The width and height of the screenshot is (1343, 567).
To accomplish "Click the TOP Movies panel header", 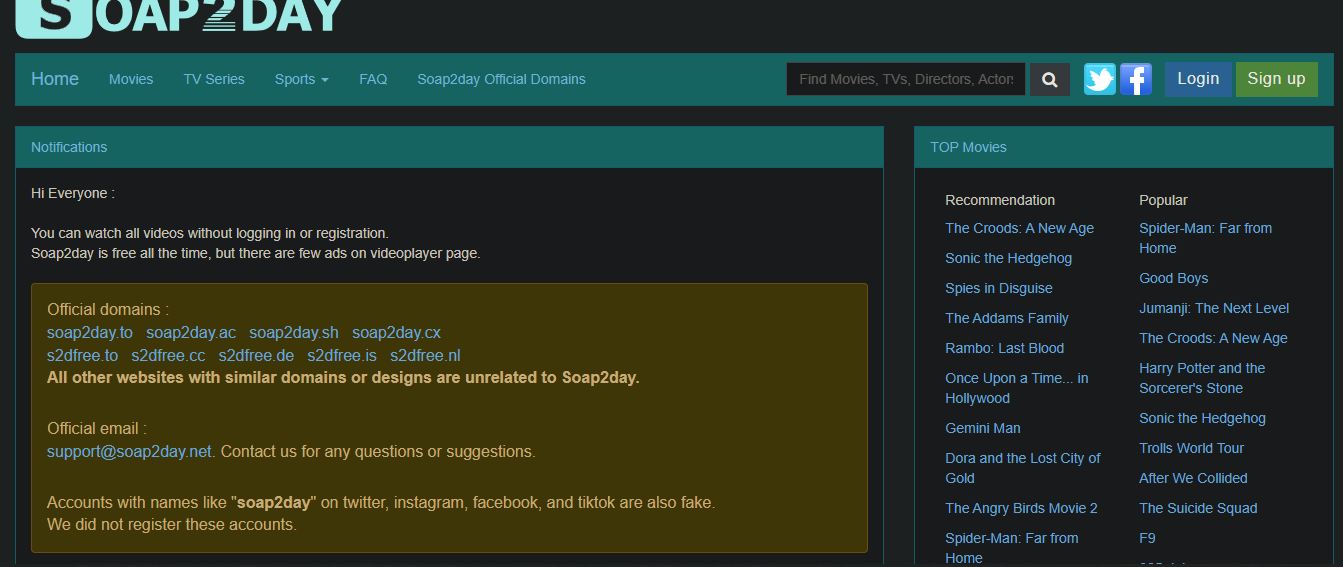I will coord(1124,147).
